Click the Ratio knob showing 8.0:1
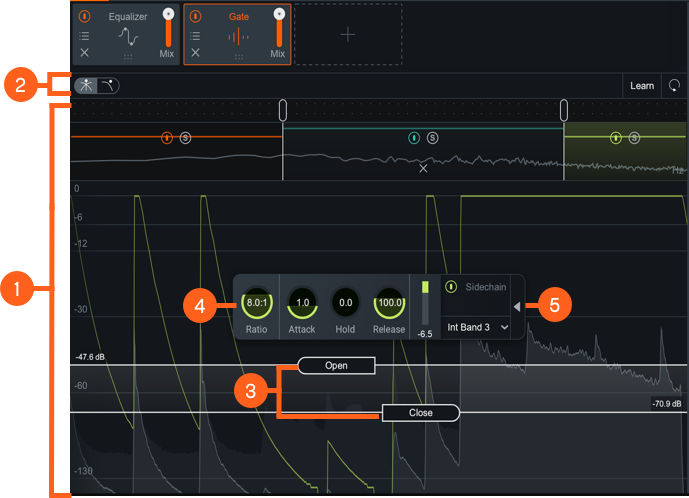The width and height of the screenshot is (689, 498). click(257, 303)
